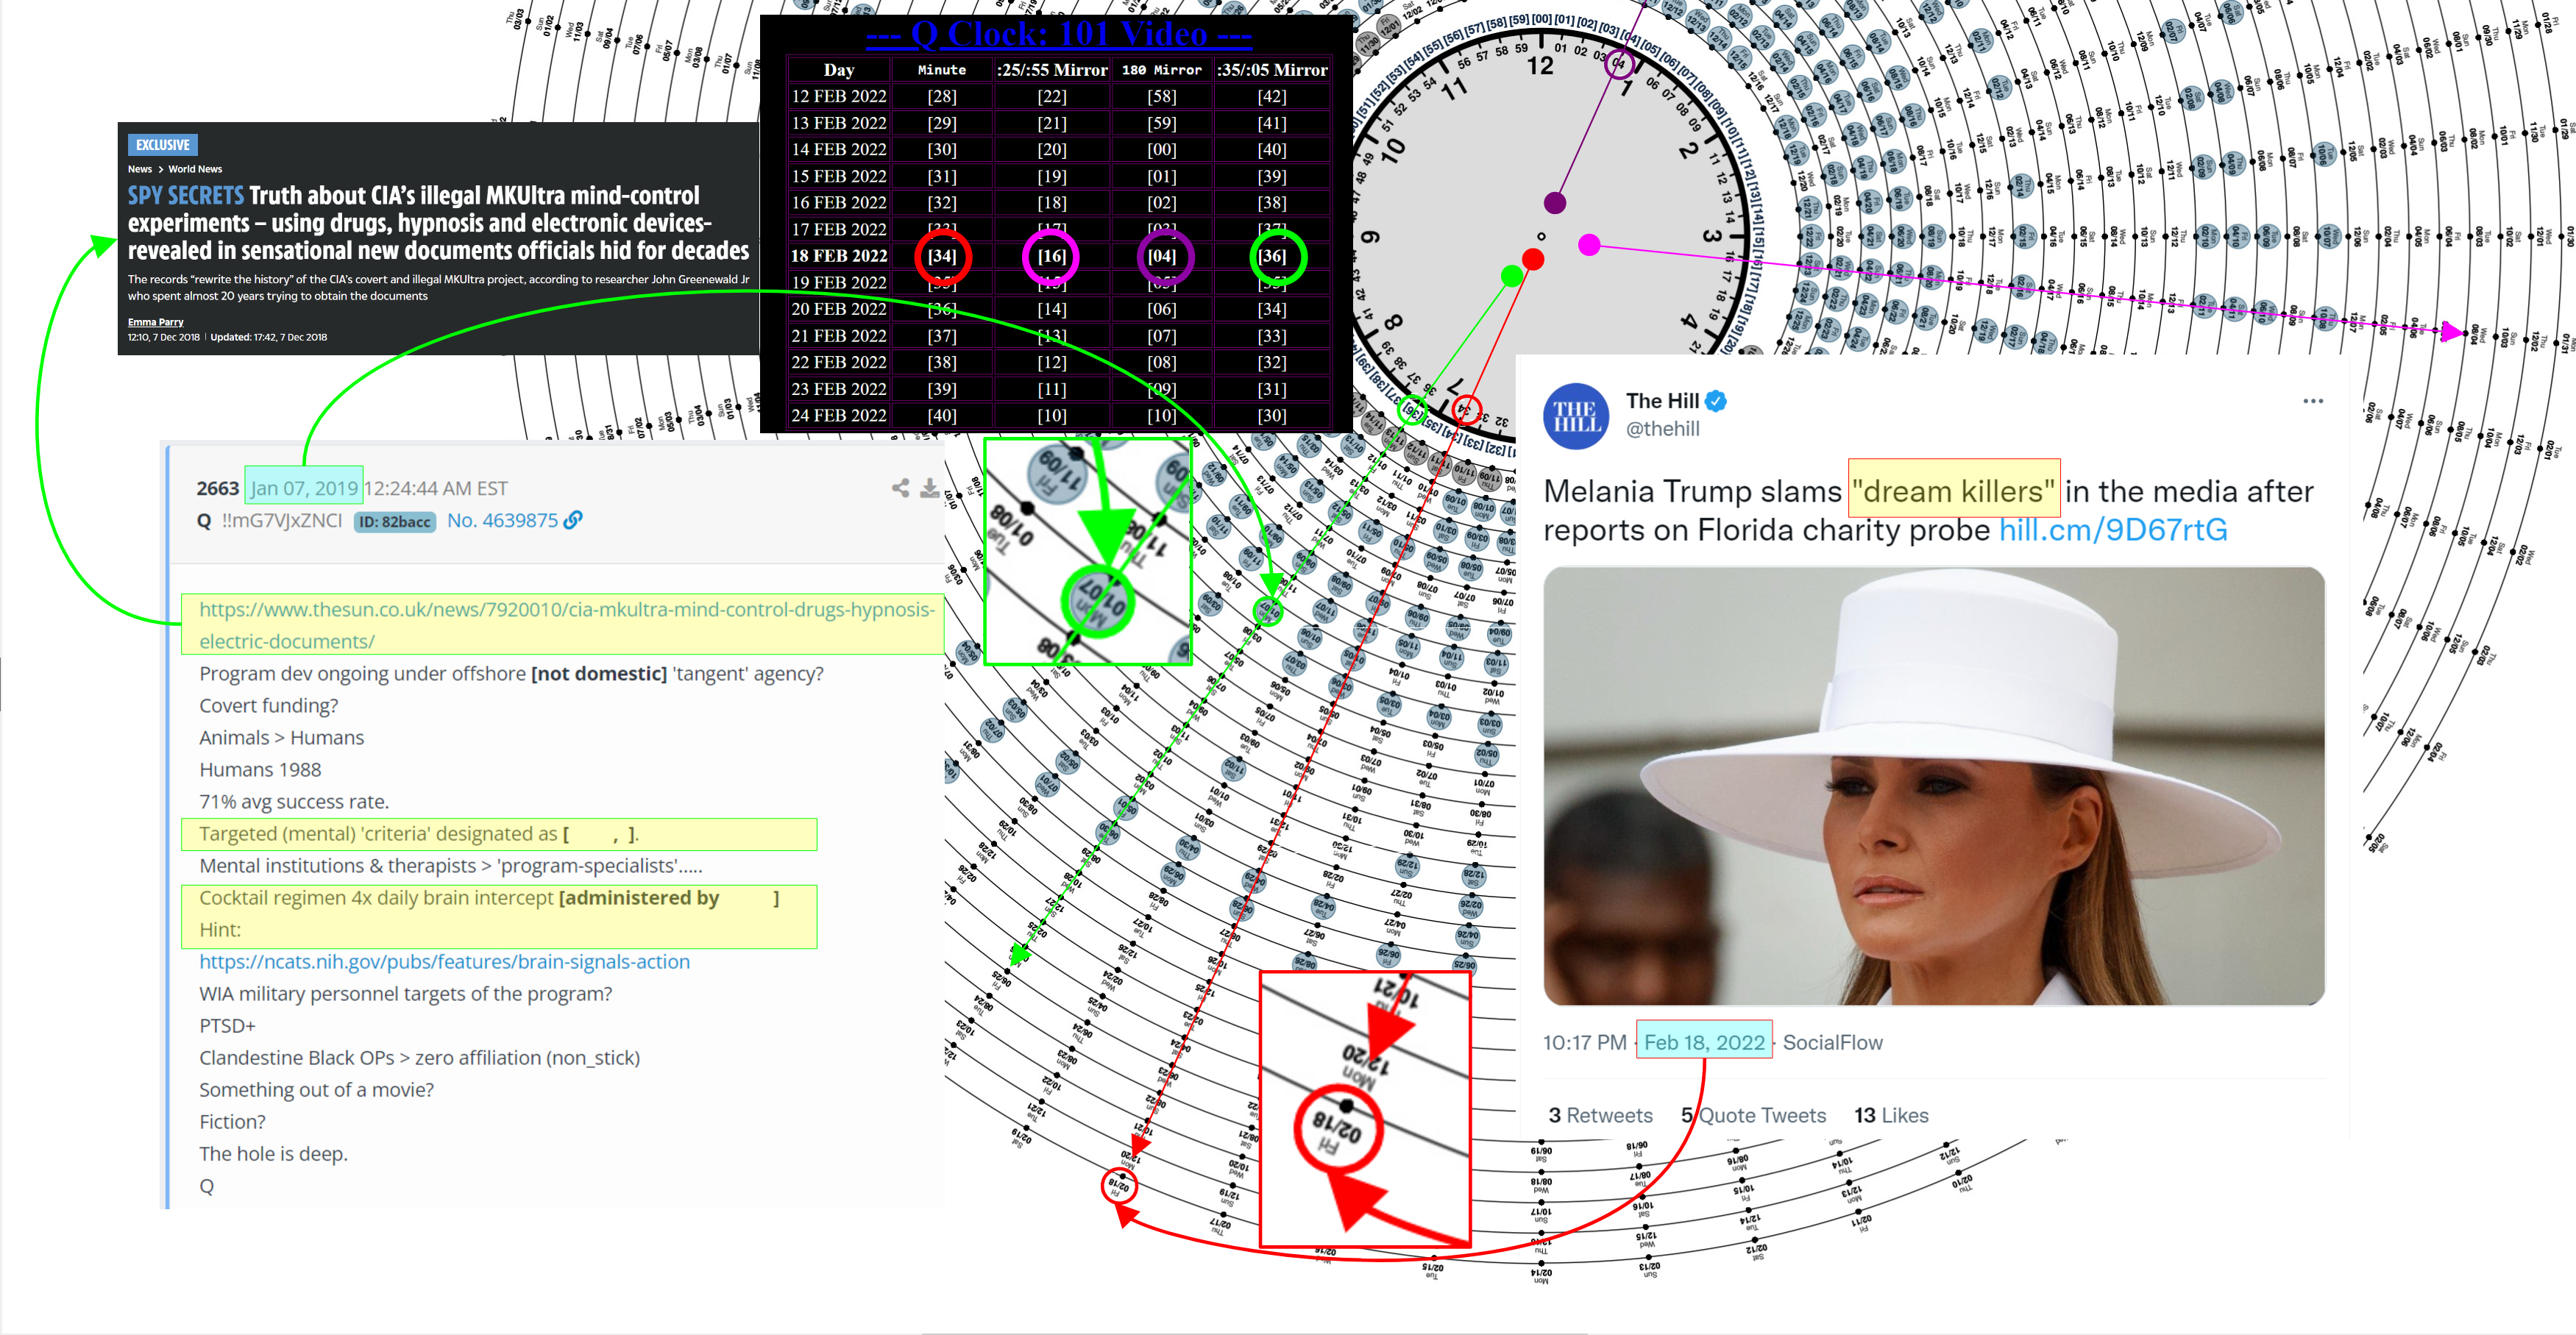Click the number 12 on the clock face
This screenshot has height=1335, width=2576.
point(1540,67)
